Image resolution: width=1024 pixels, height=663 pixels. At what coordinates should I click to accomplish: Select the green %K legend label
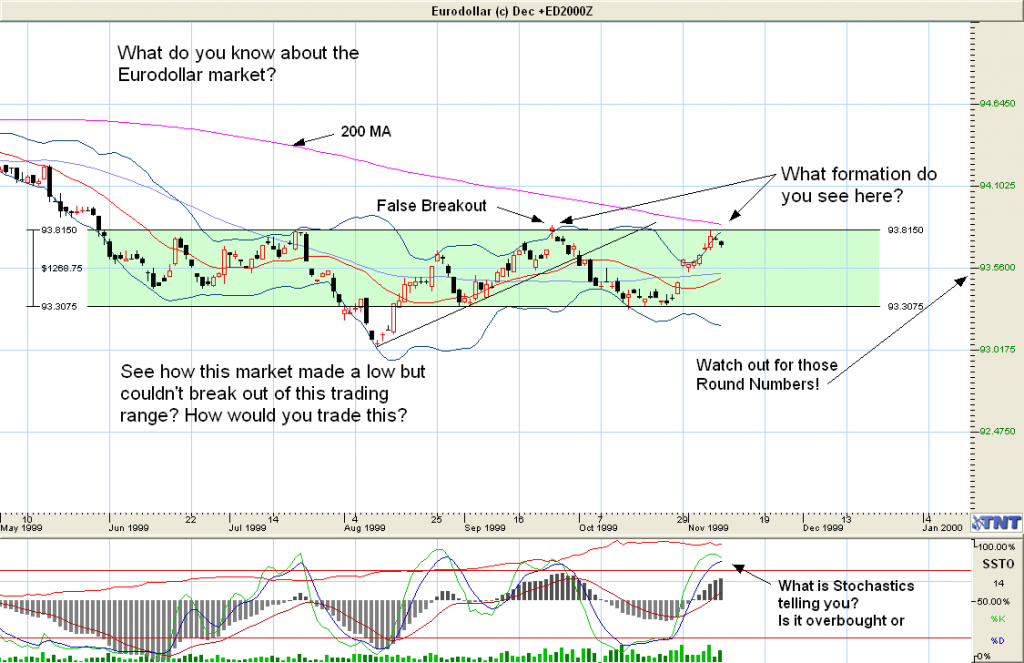pos(998,622)
